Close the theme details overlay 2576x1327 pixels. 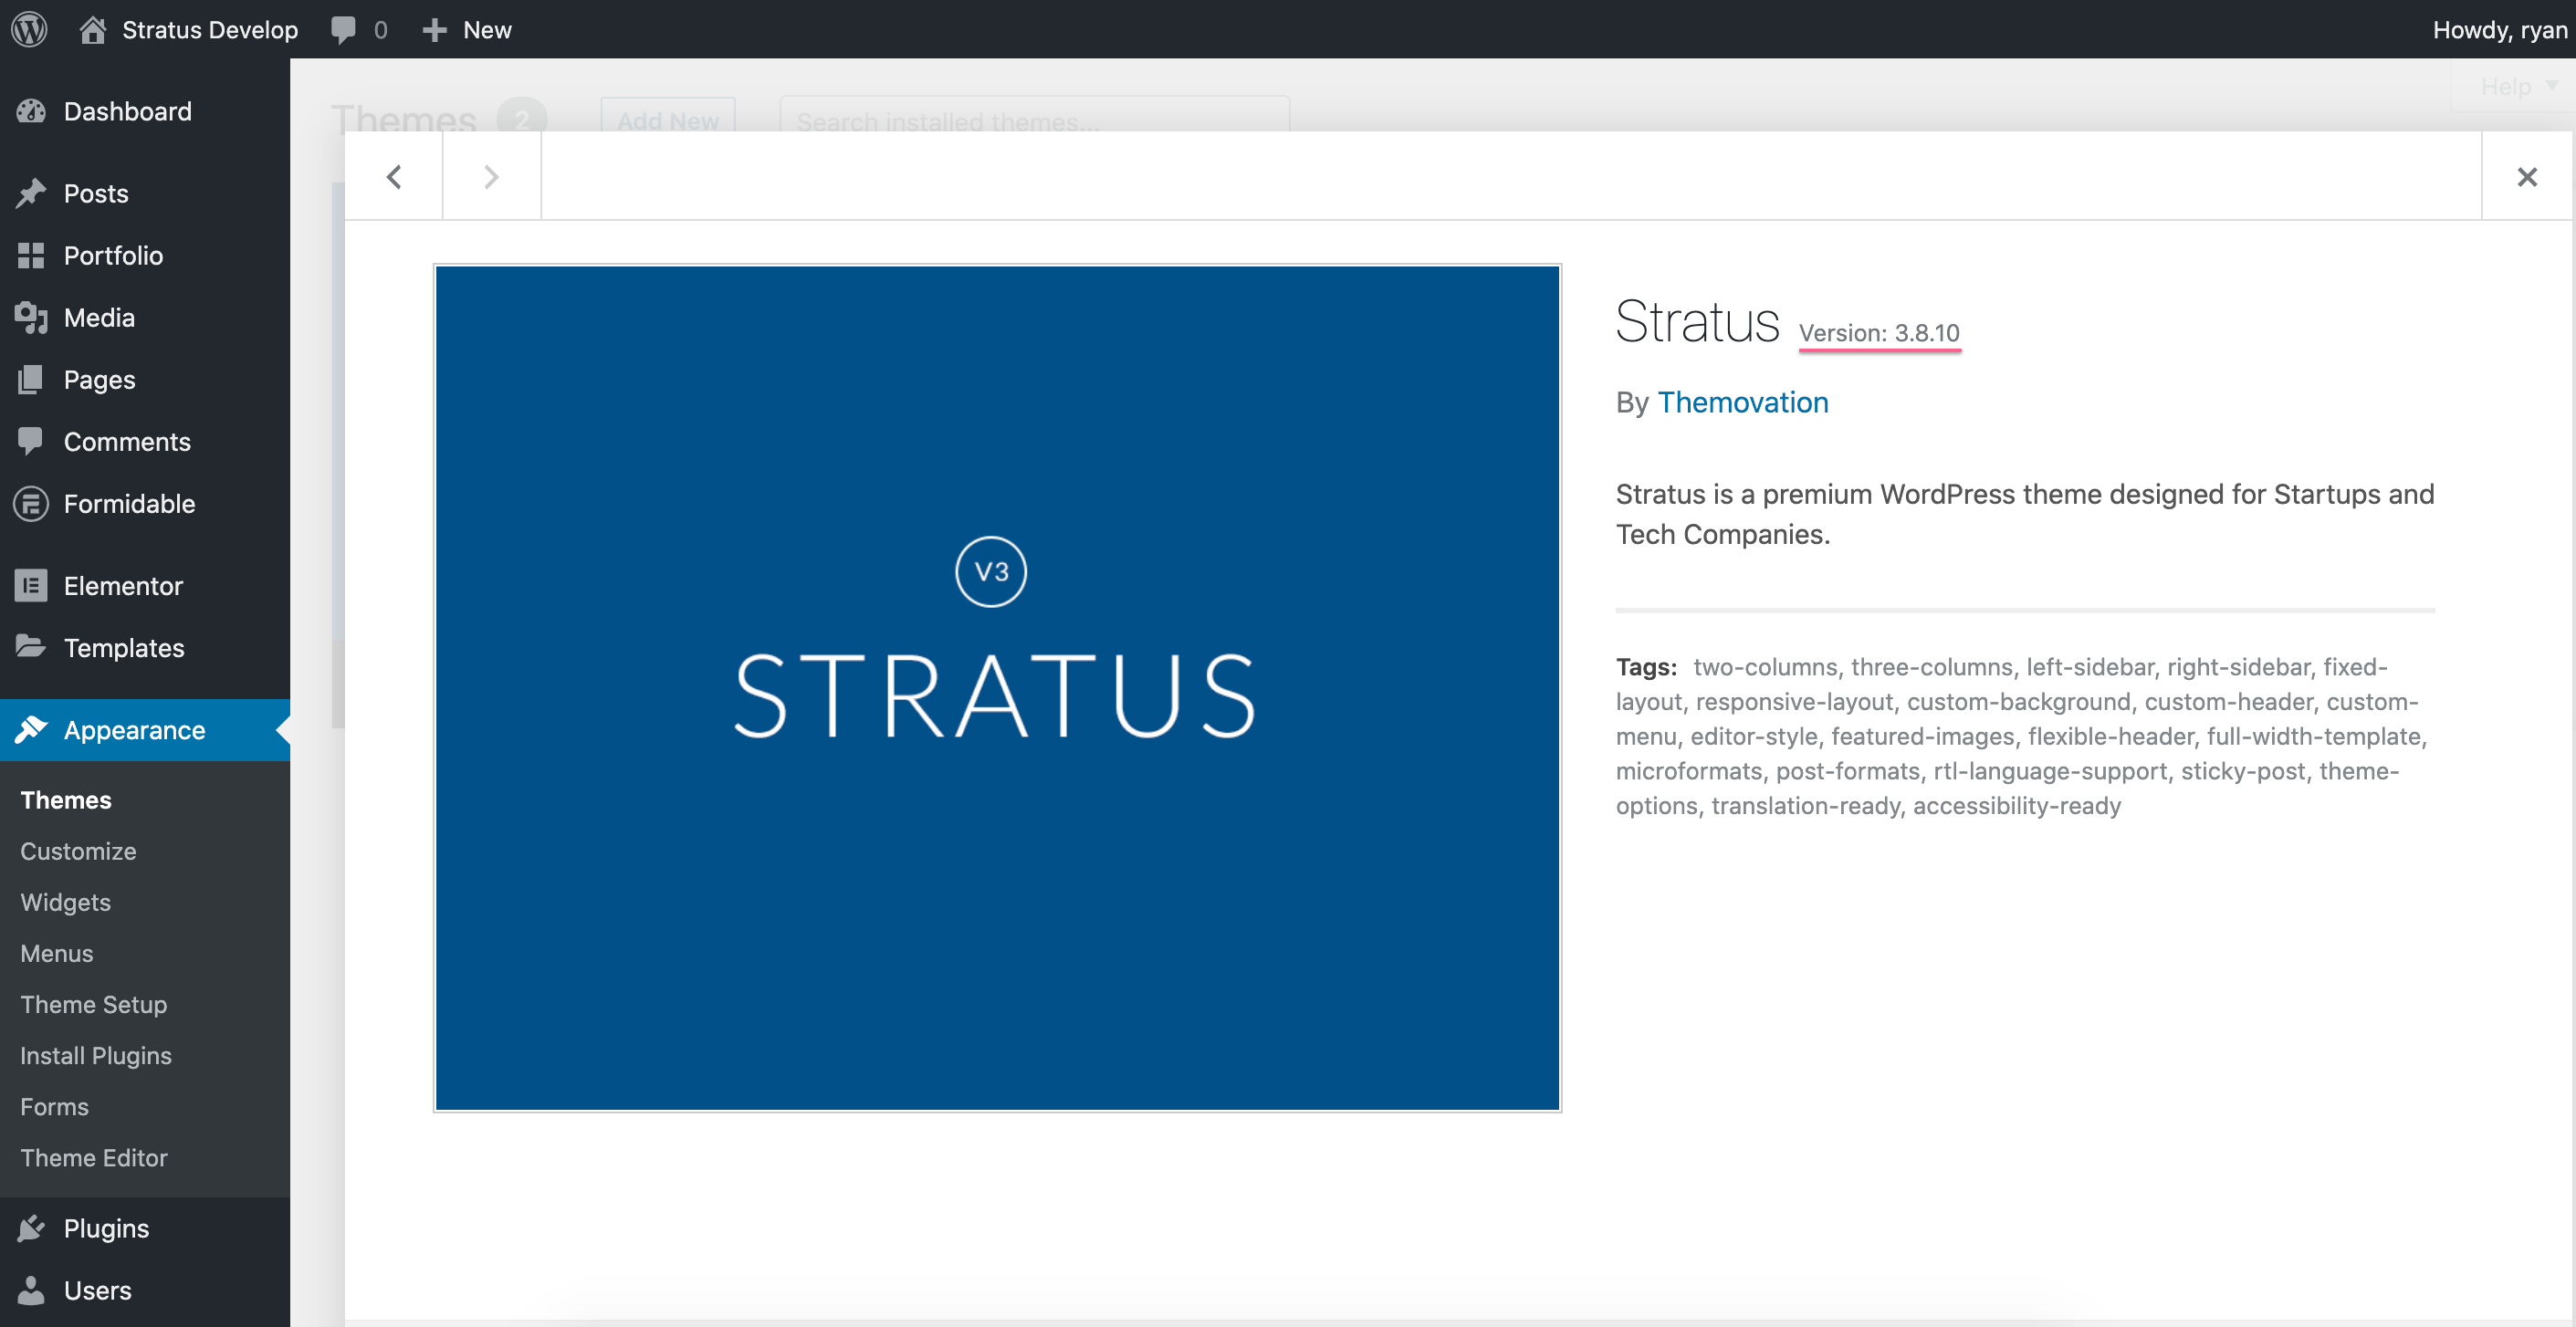[x=2527, y=176]
